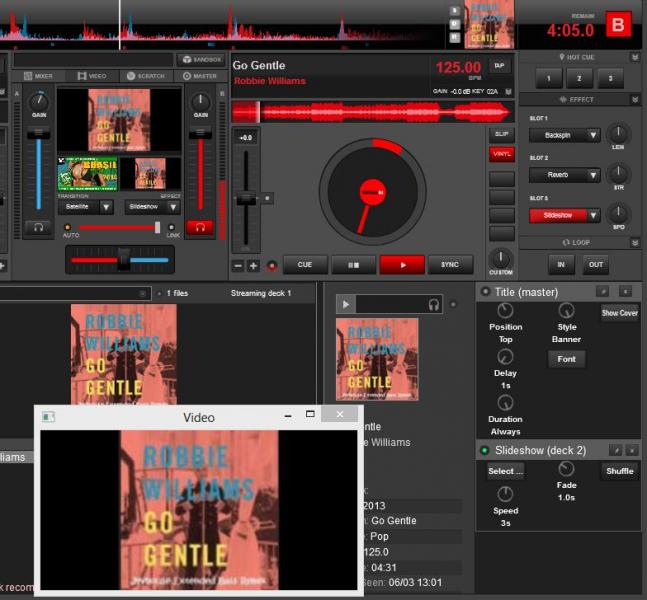Click the SYNC button
647x600 pixels.
pyautogui.click(x=450, y=265)
